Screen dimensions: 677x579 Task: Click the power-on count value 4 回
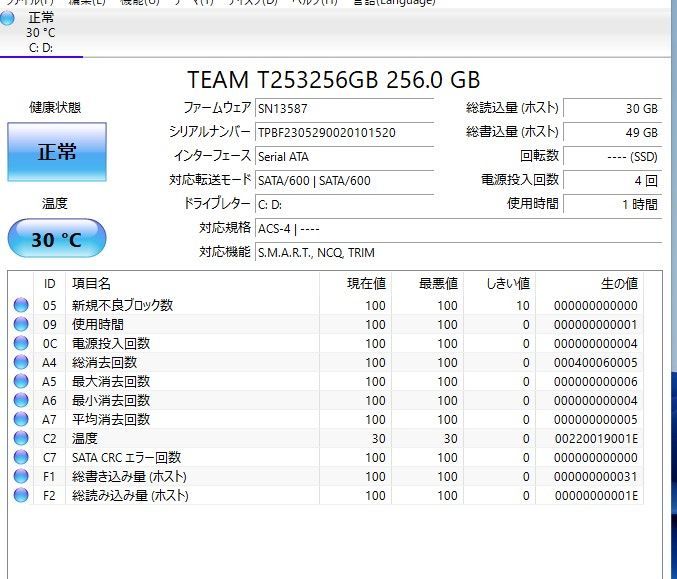click(613, 180)
